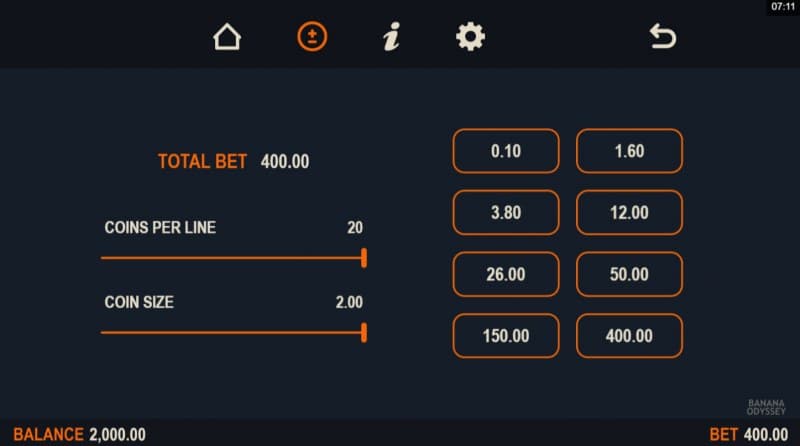Open the game info icon
The width and height of the screenshot is (800, 446).
click(x=391, y=37)
